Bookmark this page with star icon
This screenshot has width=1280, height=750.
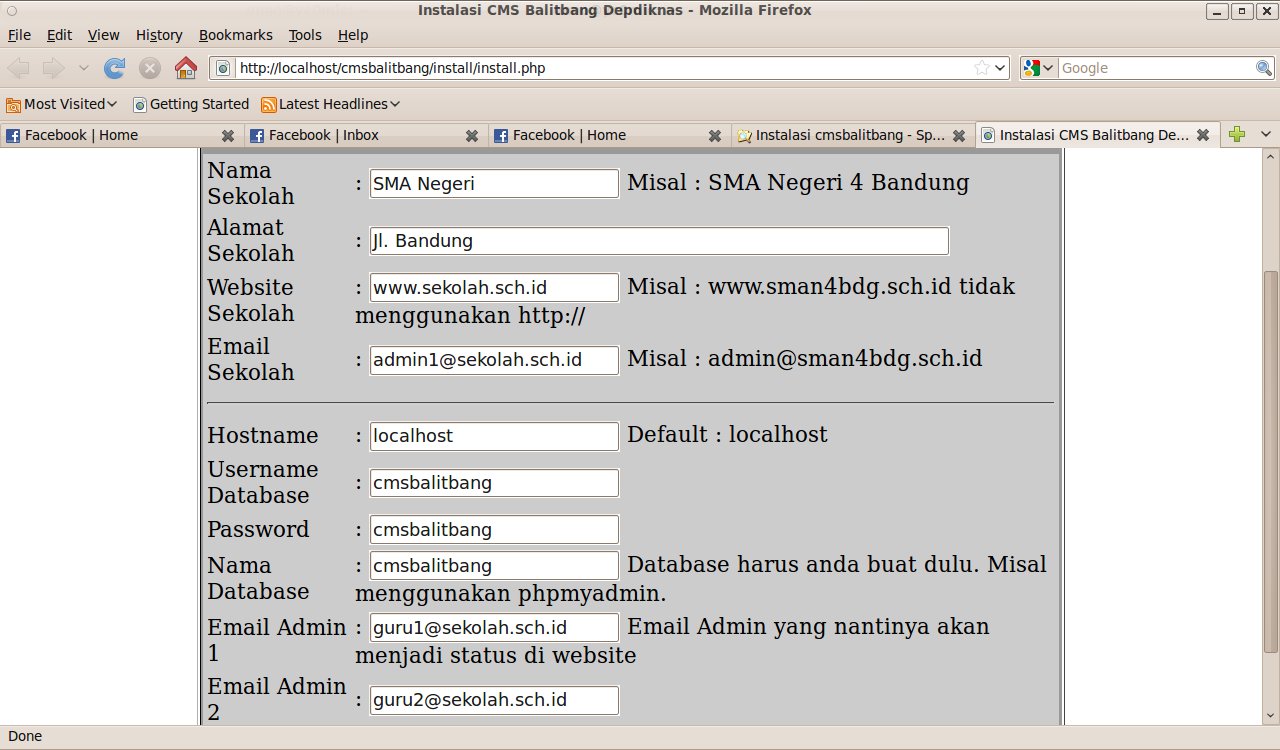point(982,68)
